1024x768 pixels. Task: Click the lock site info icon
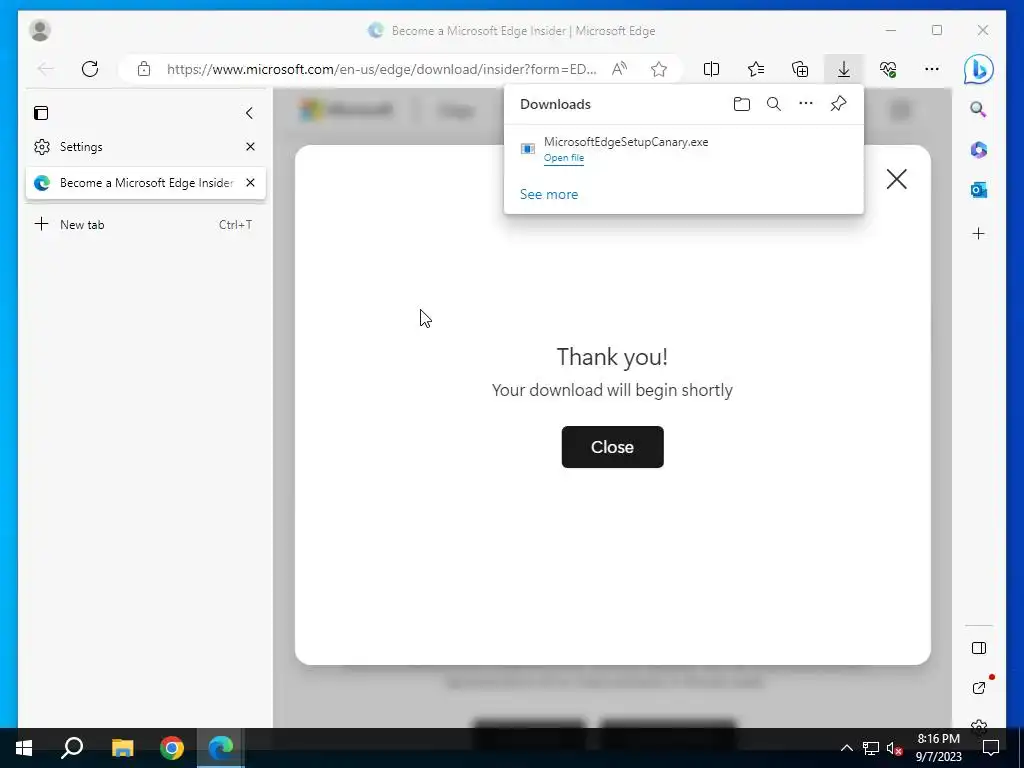click(144, 69)
